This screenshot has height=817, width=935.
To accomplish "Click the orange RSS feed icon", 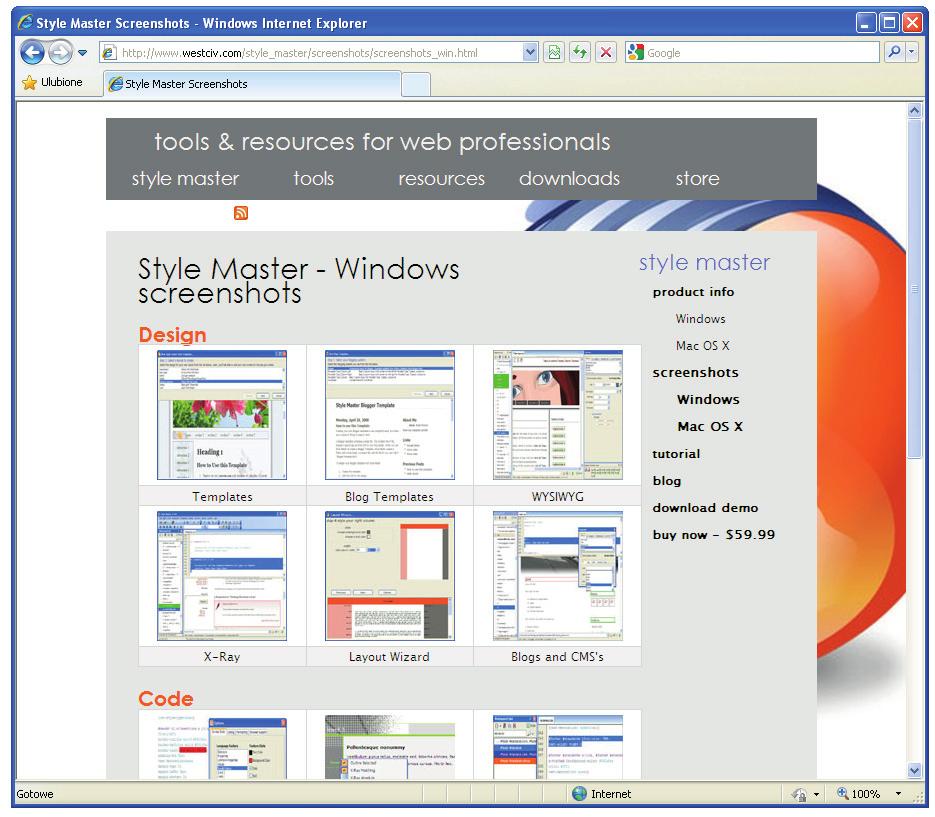I will pos(241,213).
